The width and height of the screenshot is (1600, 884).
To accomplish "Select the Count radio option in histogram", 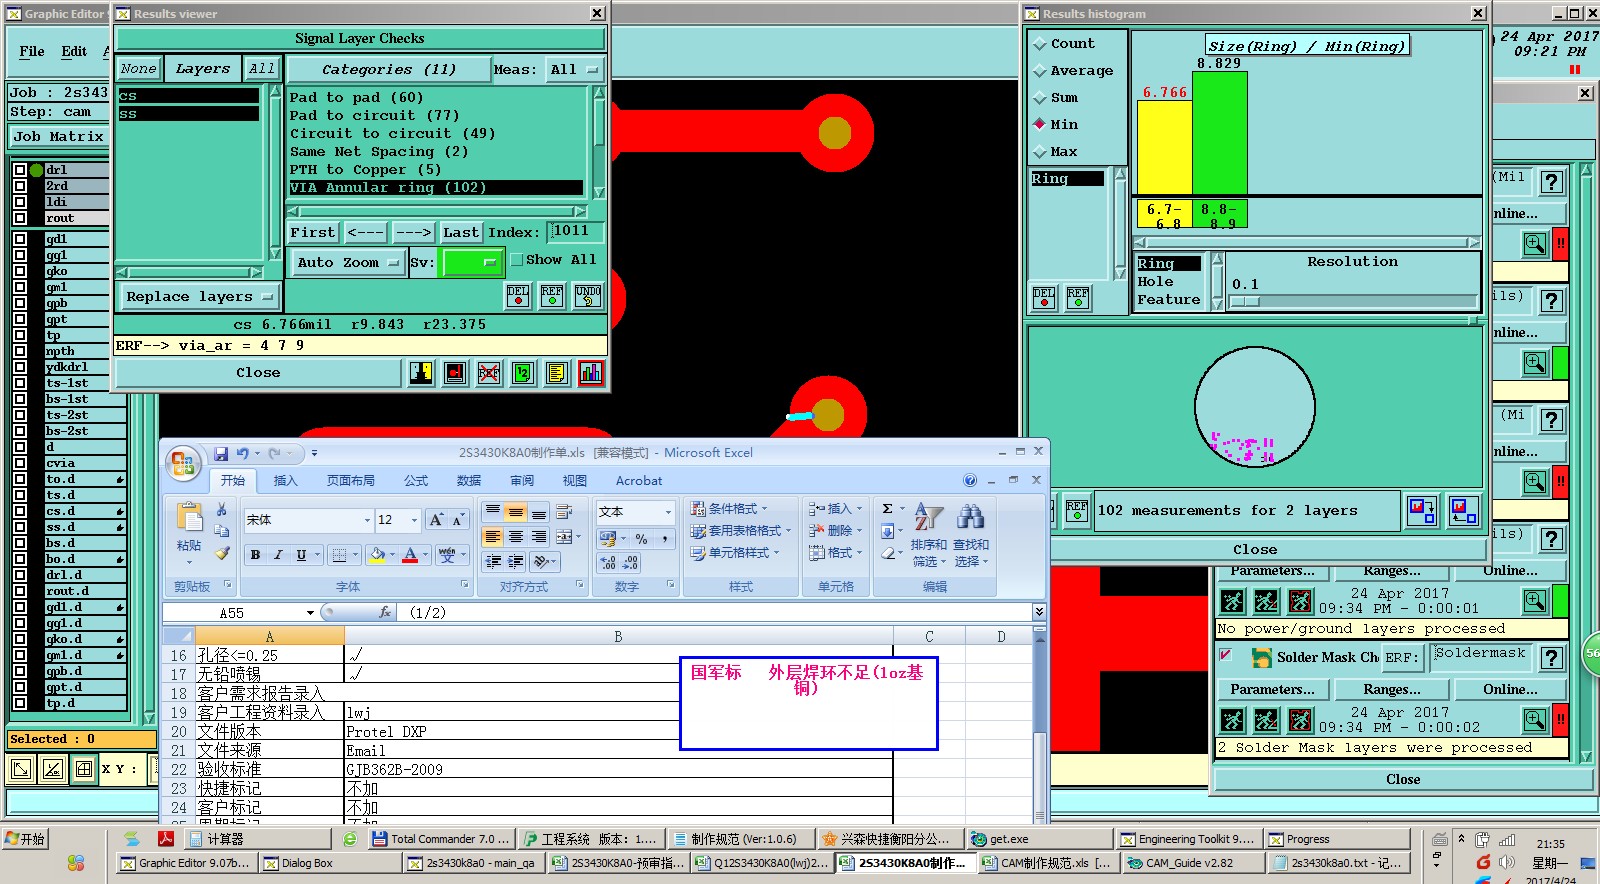I will click(x=1040, y=44).
